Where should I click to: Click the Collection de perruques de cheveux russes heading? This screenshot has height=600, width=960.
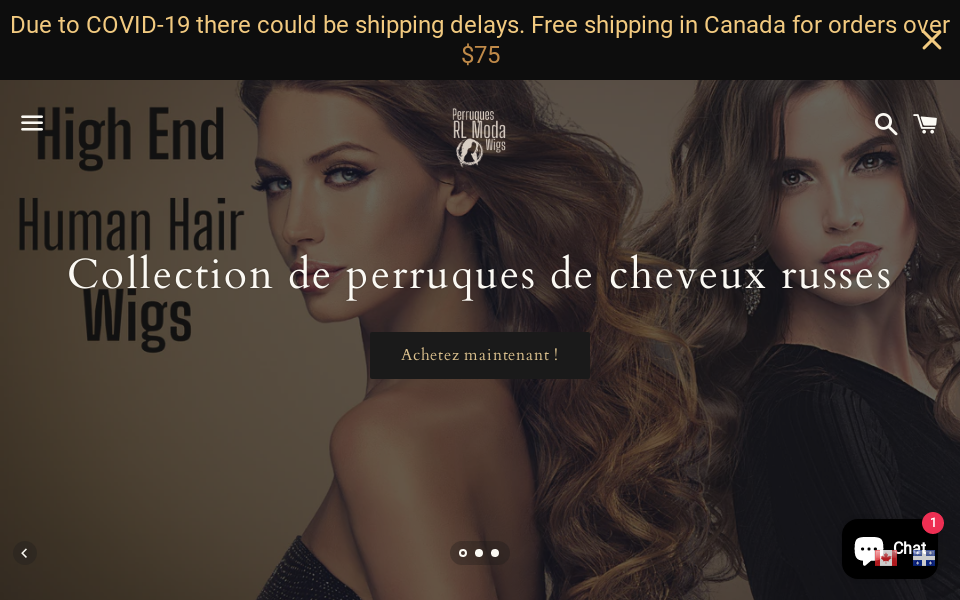point(479,276)
